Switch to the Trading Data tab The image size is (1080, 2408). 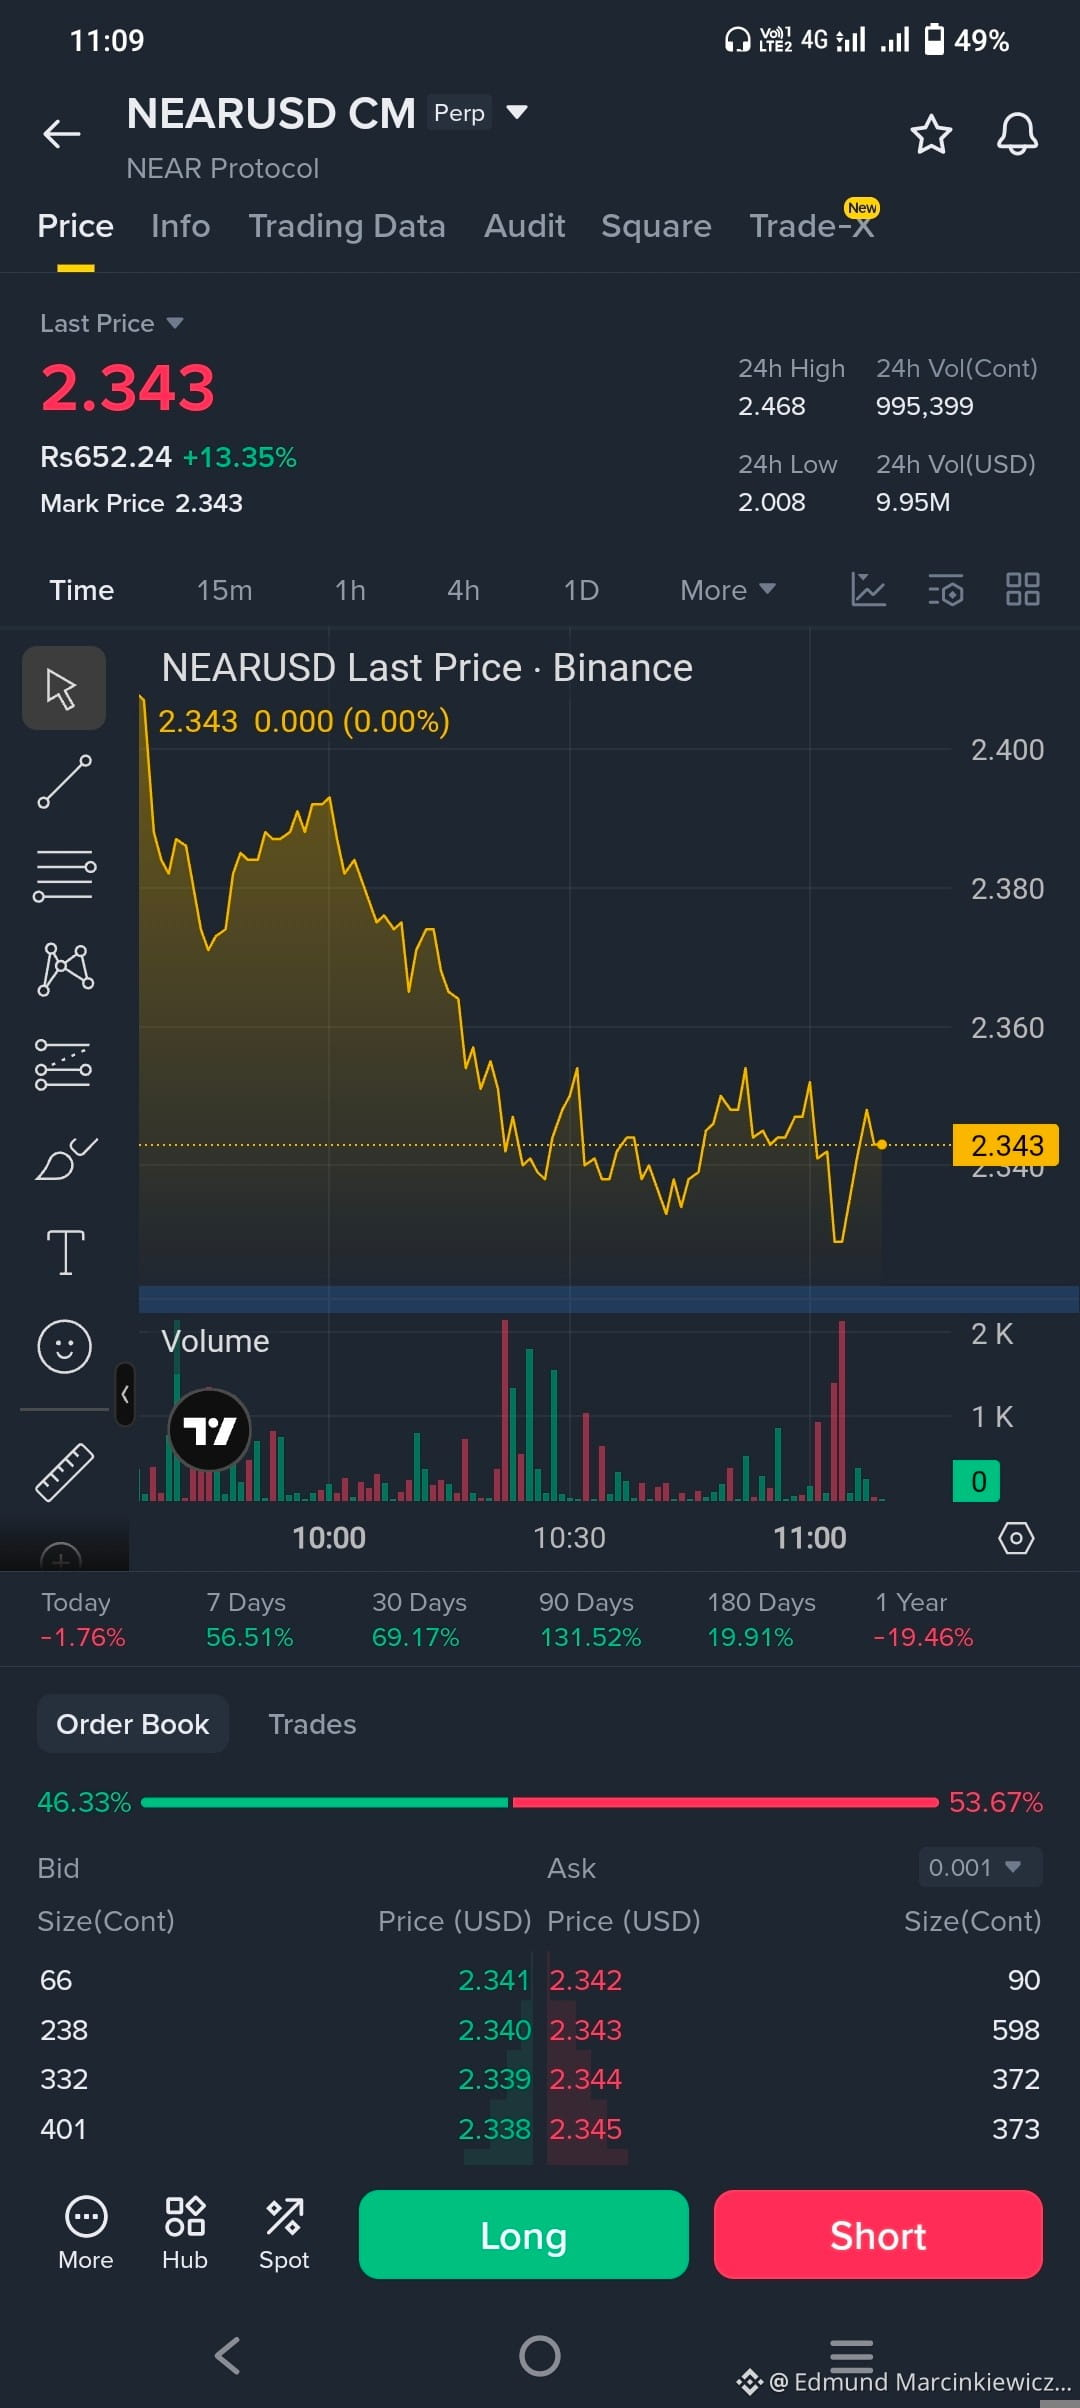[347, 226]
